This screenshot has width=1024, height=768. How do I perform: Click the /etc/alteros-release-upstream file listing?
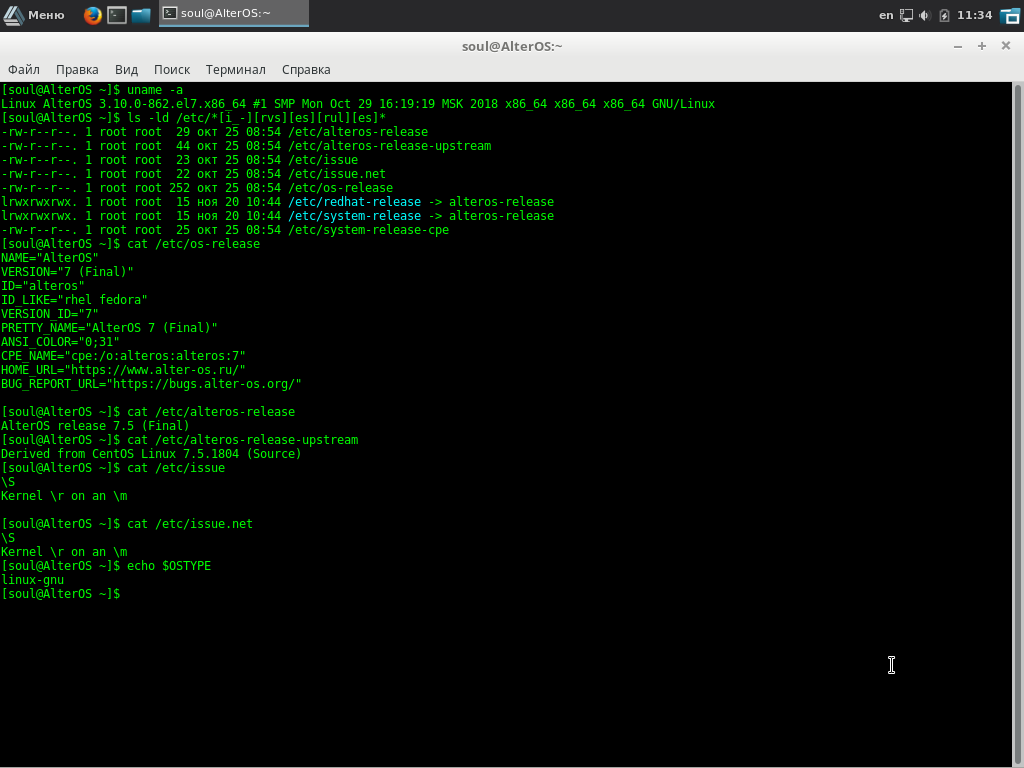pos(246,146)
